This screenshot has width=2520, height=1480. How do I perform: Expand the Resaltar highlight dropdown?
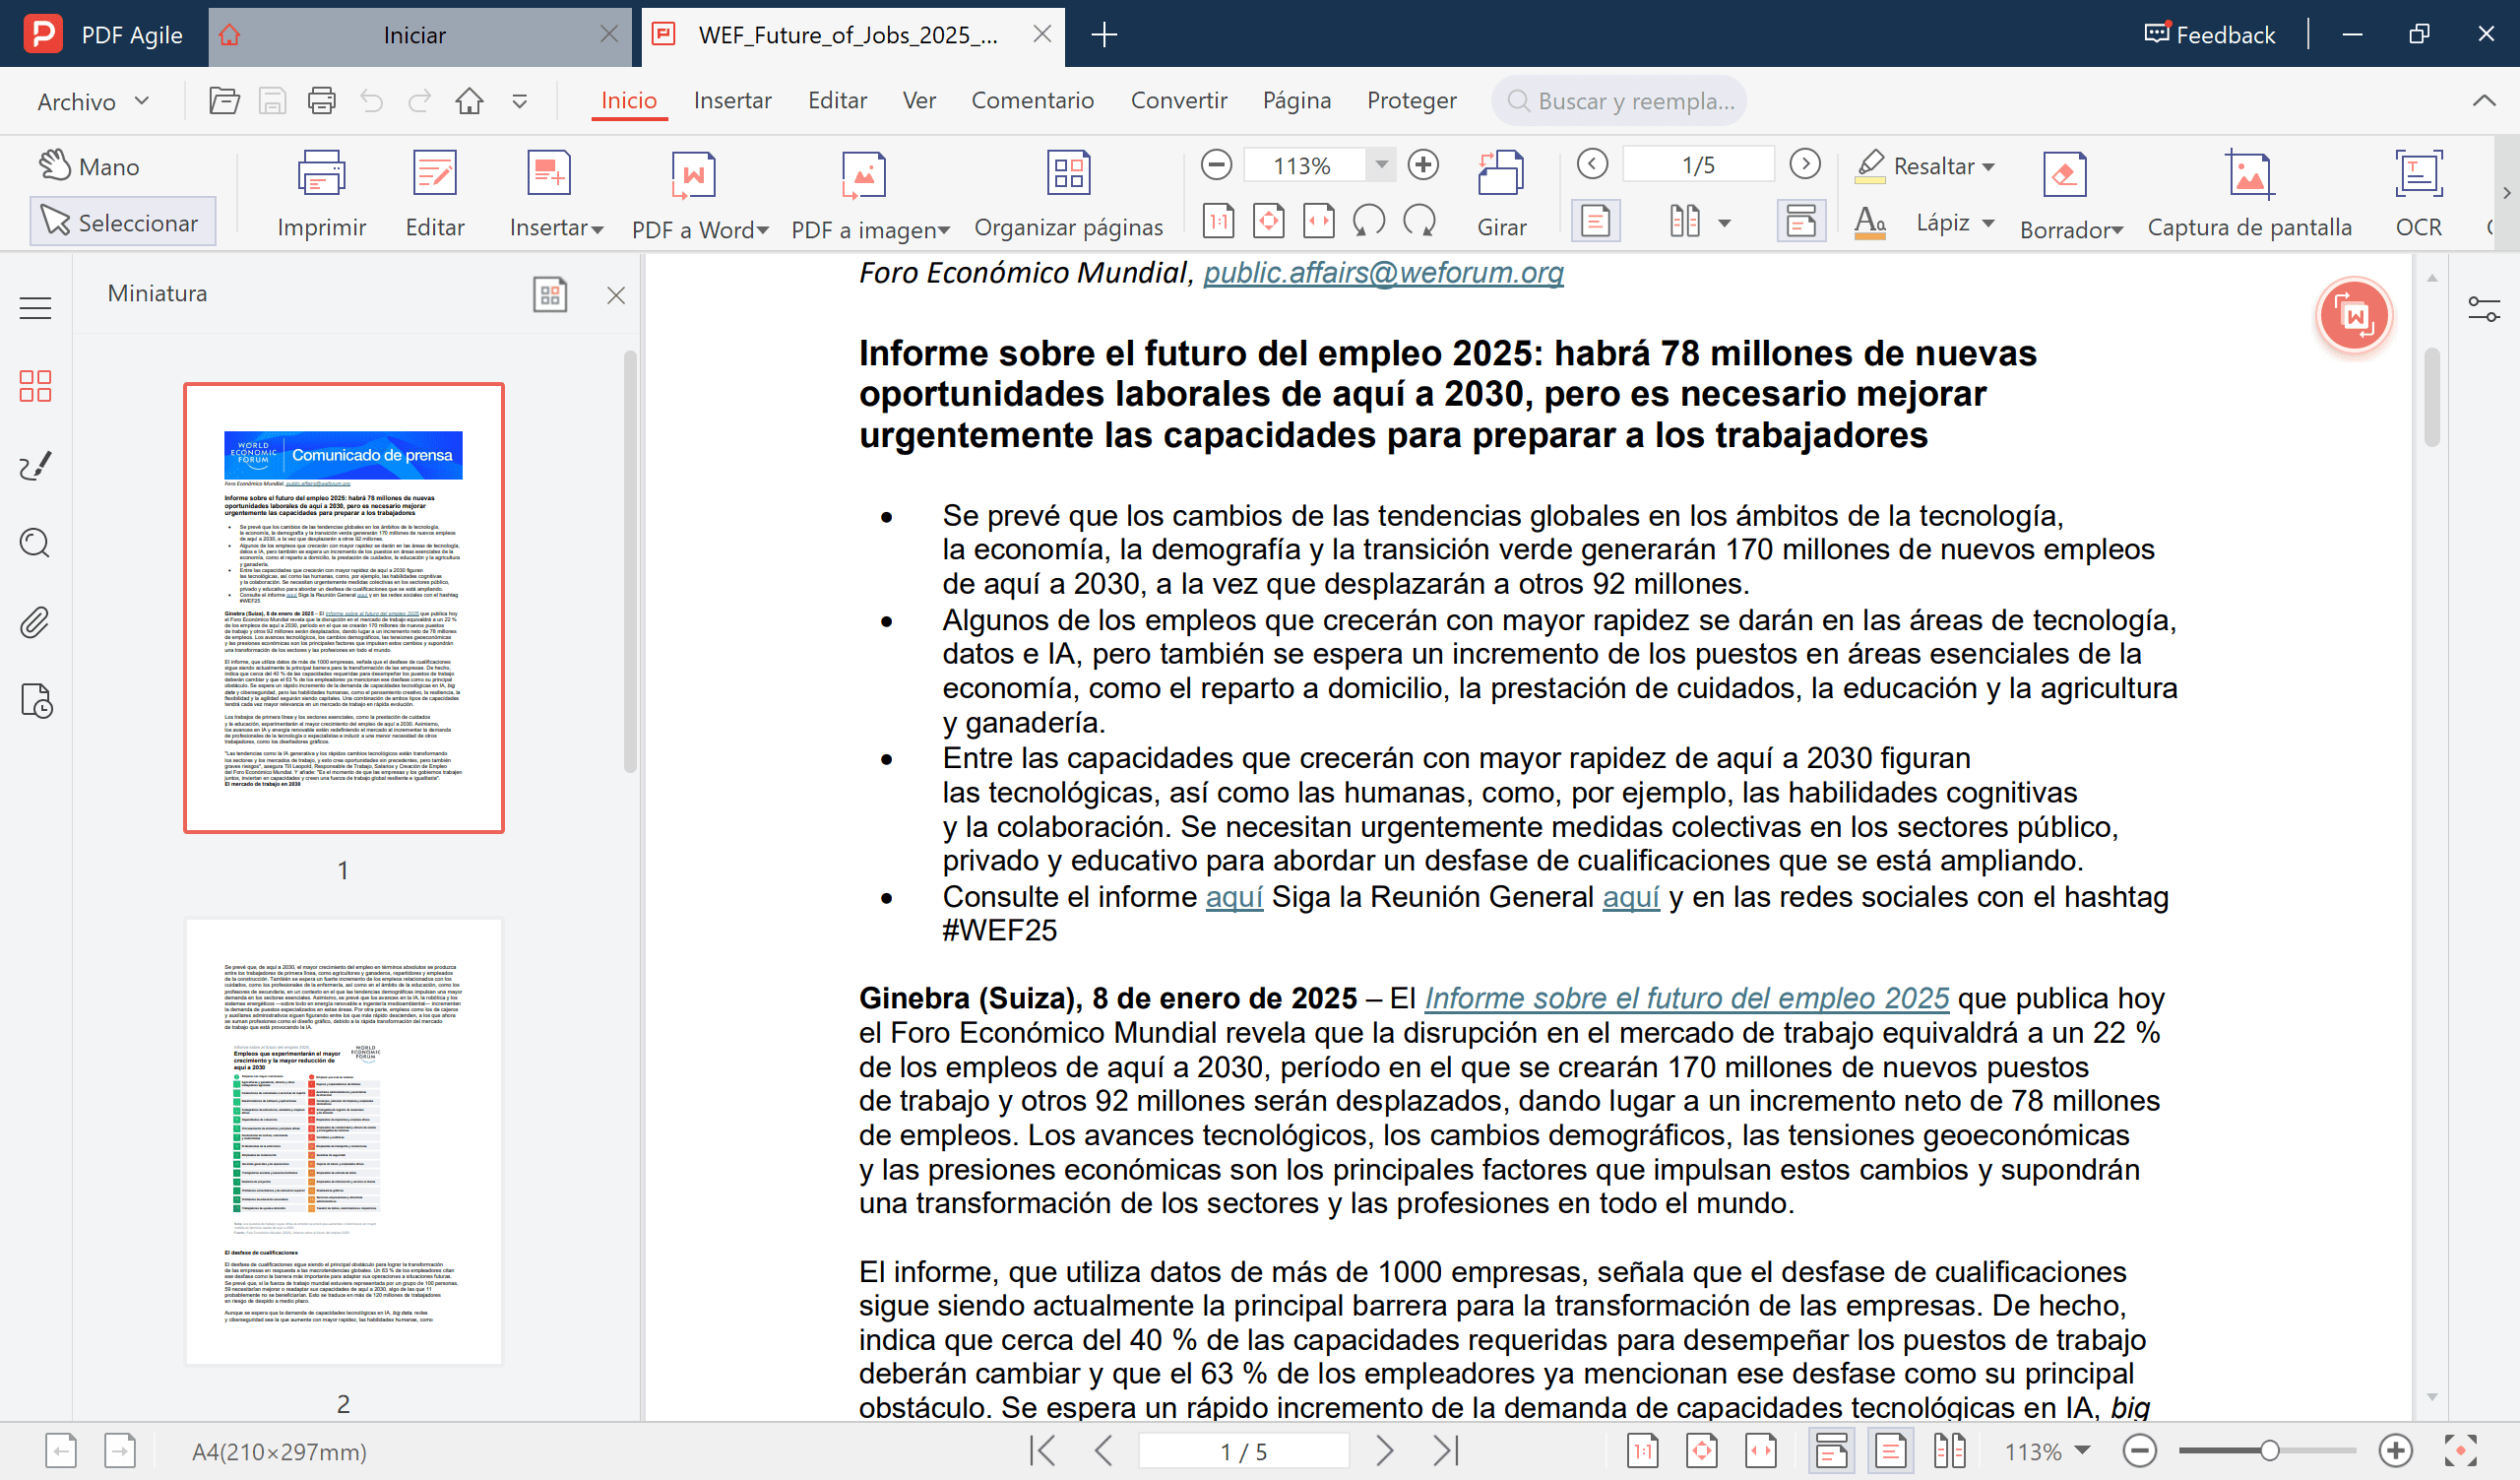1988,166
